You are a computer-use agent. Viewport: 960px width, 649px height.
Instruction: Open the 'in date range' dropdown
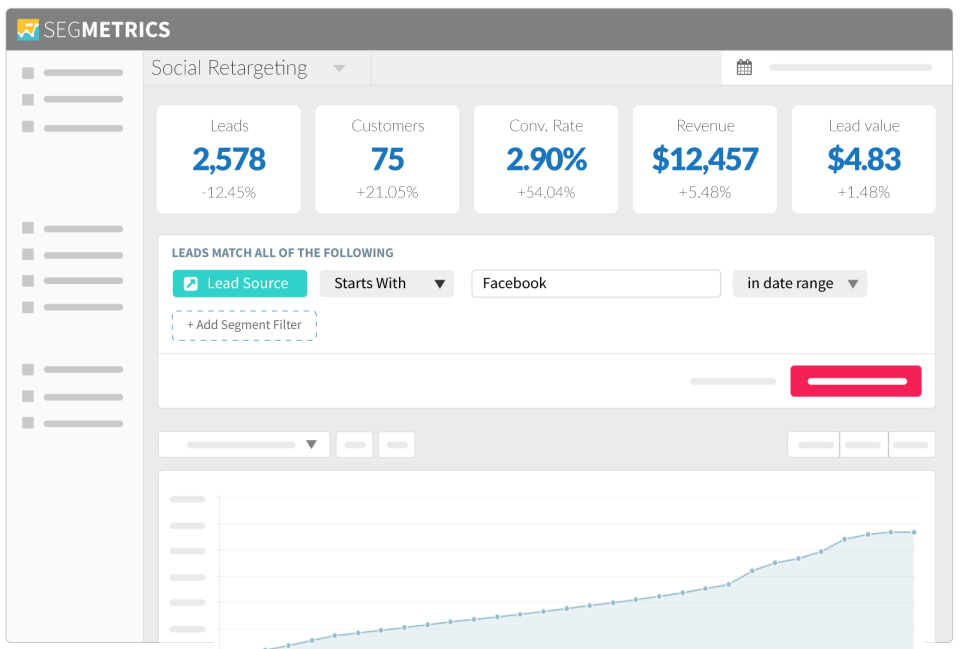pos(799,283)
